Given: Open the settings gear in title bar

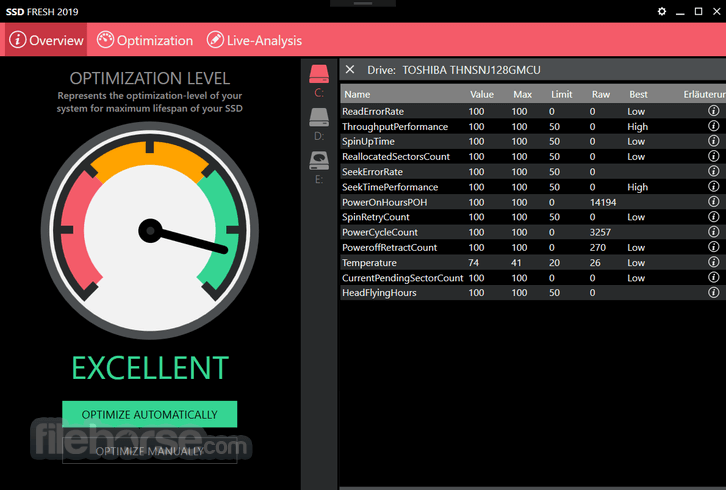Looking at the screenshot, I should click(662, 11).
